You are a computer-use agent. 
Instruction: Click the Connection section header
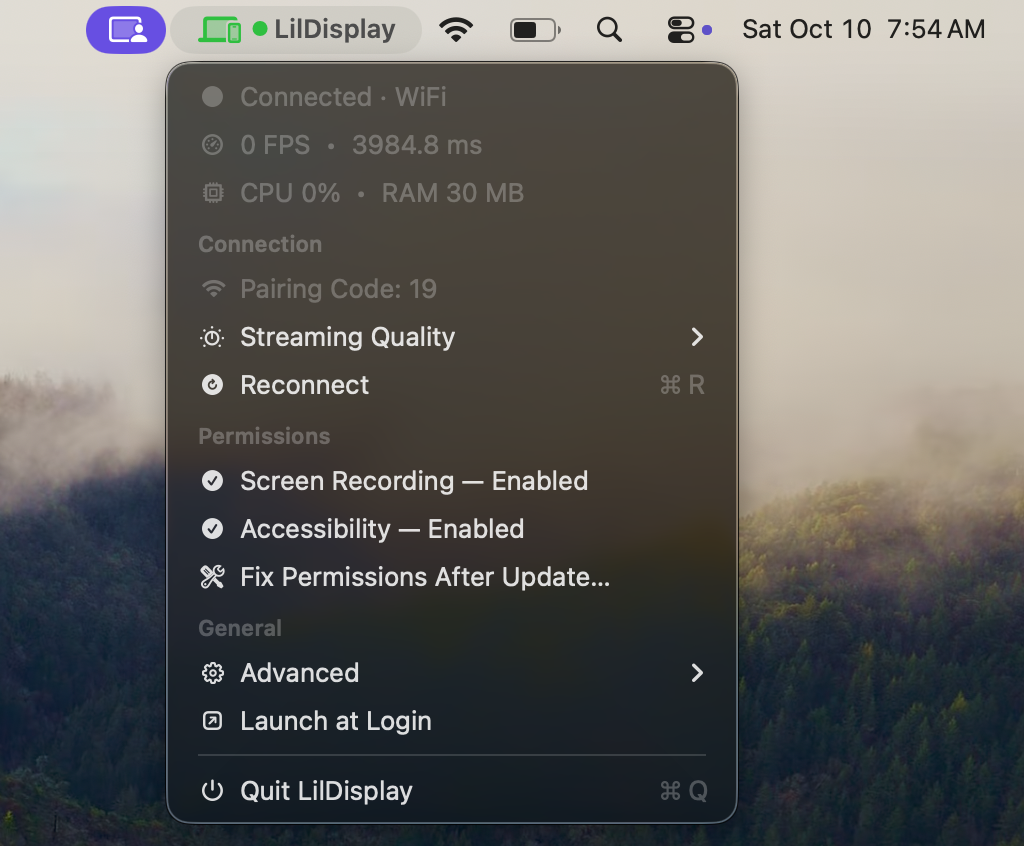point(260,244)
